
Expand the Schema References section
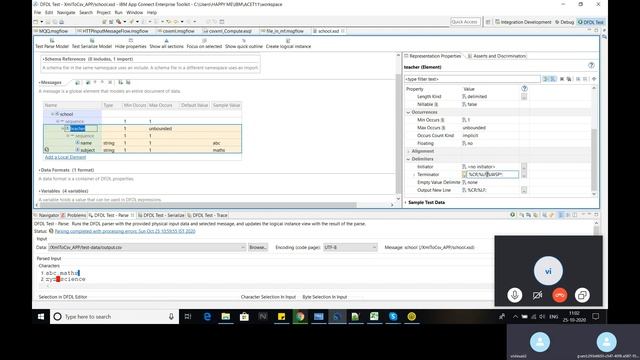(44, 59)
